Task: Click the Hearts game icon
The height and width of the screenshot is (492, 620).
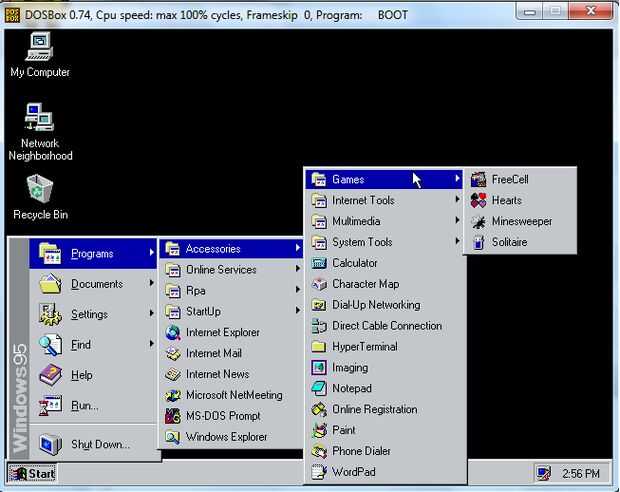Action: tap(478, 201)
